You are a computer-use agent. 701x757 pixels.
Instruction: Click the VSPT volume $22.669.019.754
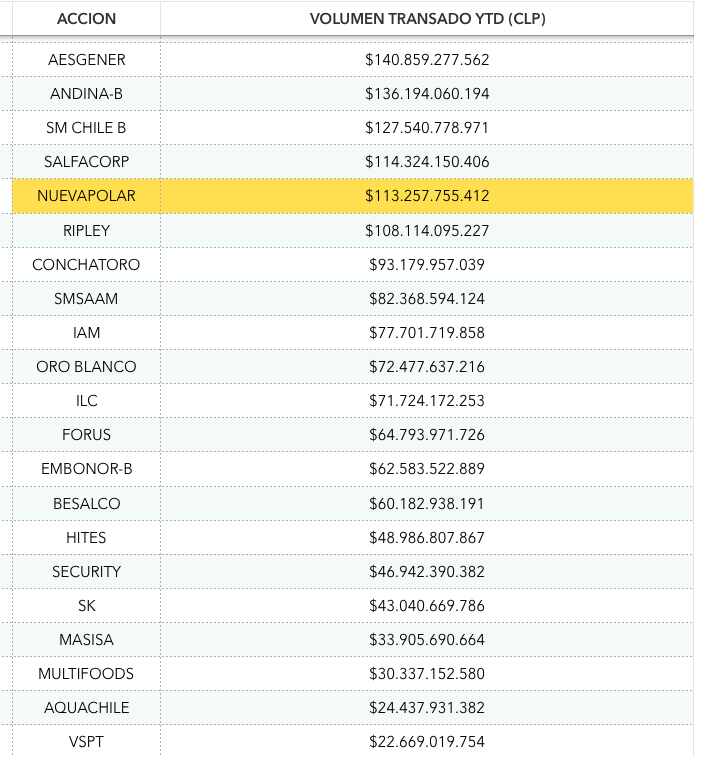tap(427, 741)
